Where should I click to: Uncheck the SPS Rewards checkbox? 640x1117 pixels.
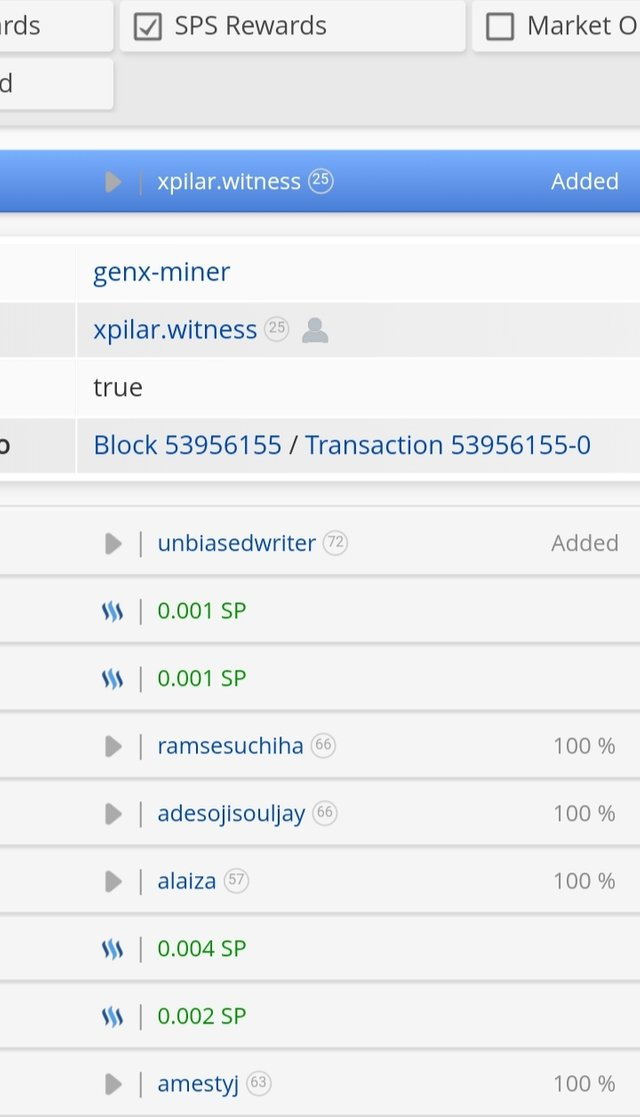tap(148, 27)
